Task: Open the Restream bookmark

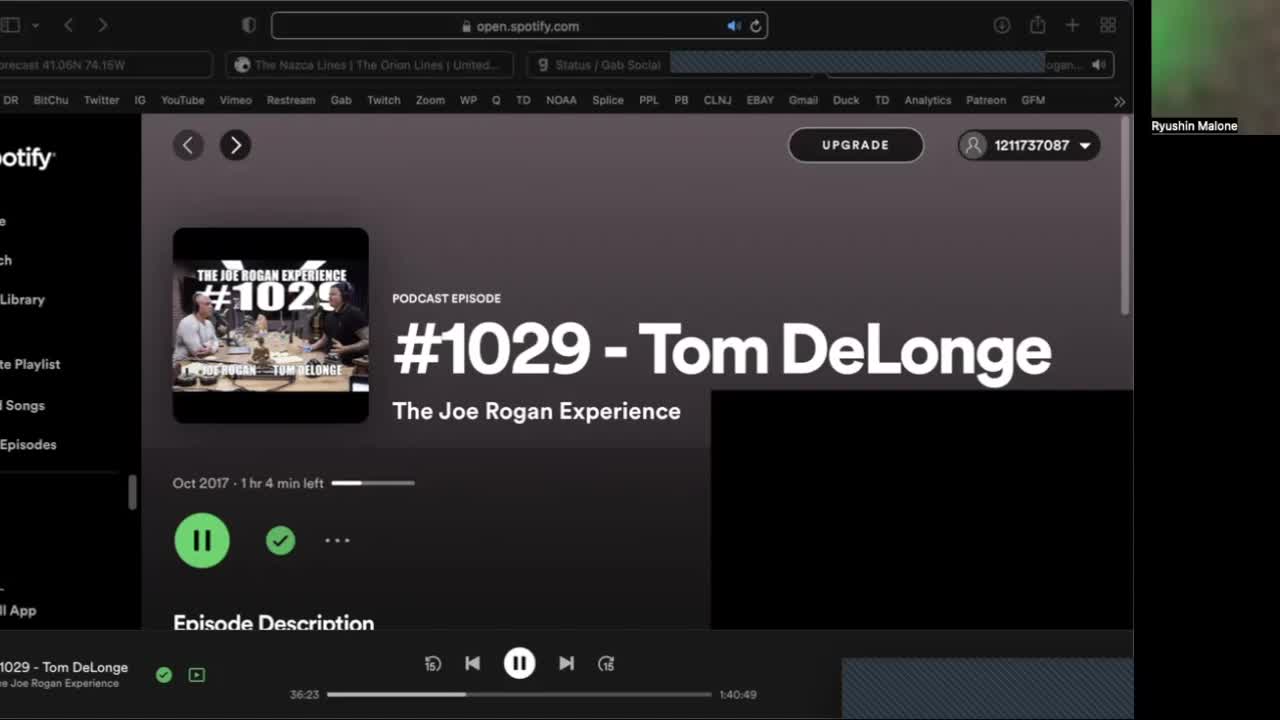Action: 291,100
